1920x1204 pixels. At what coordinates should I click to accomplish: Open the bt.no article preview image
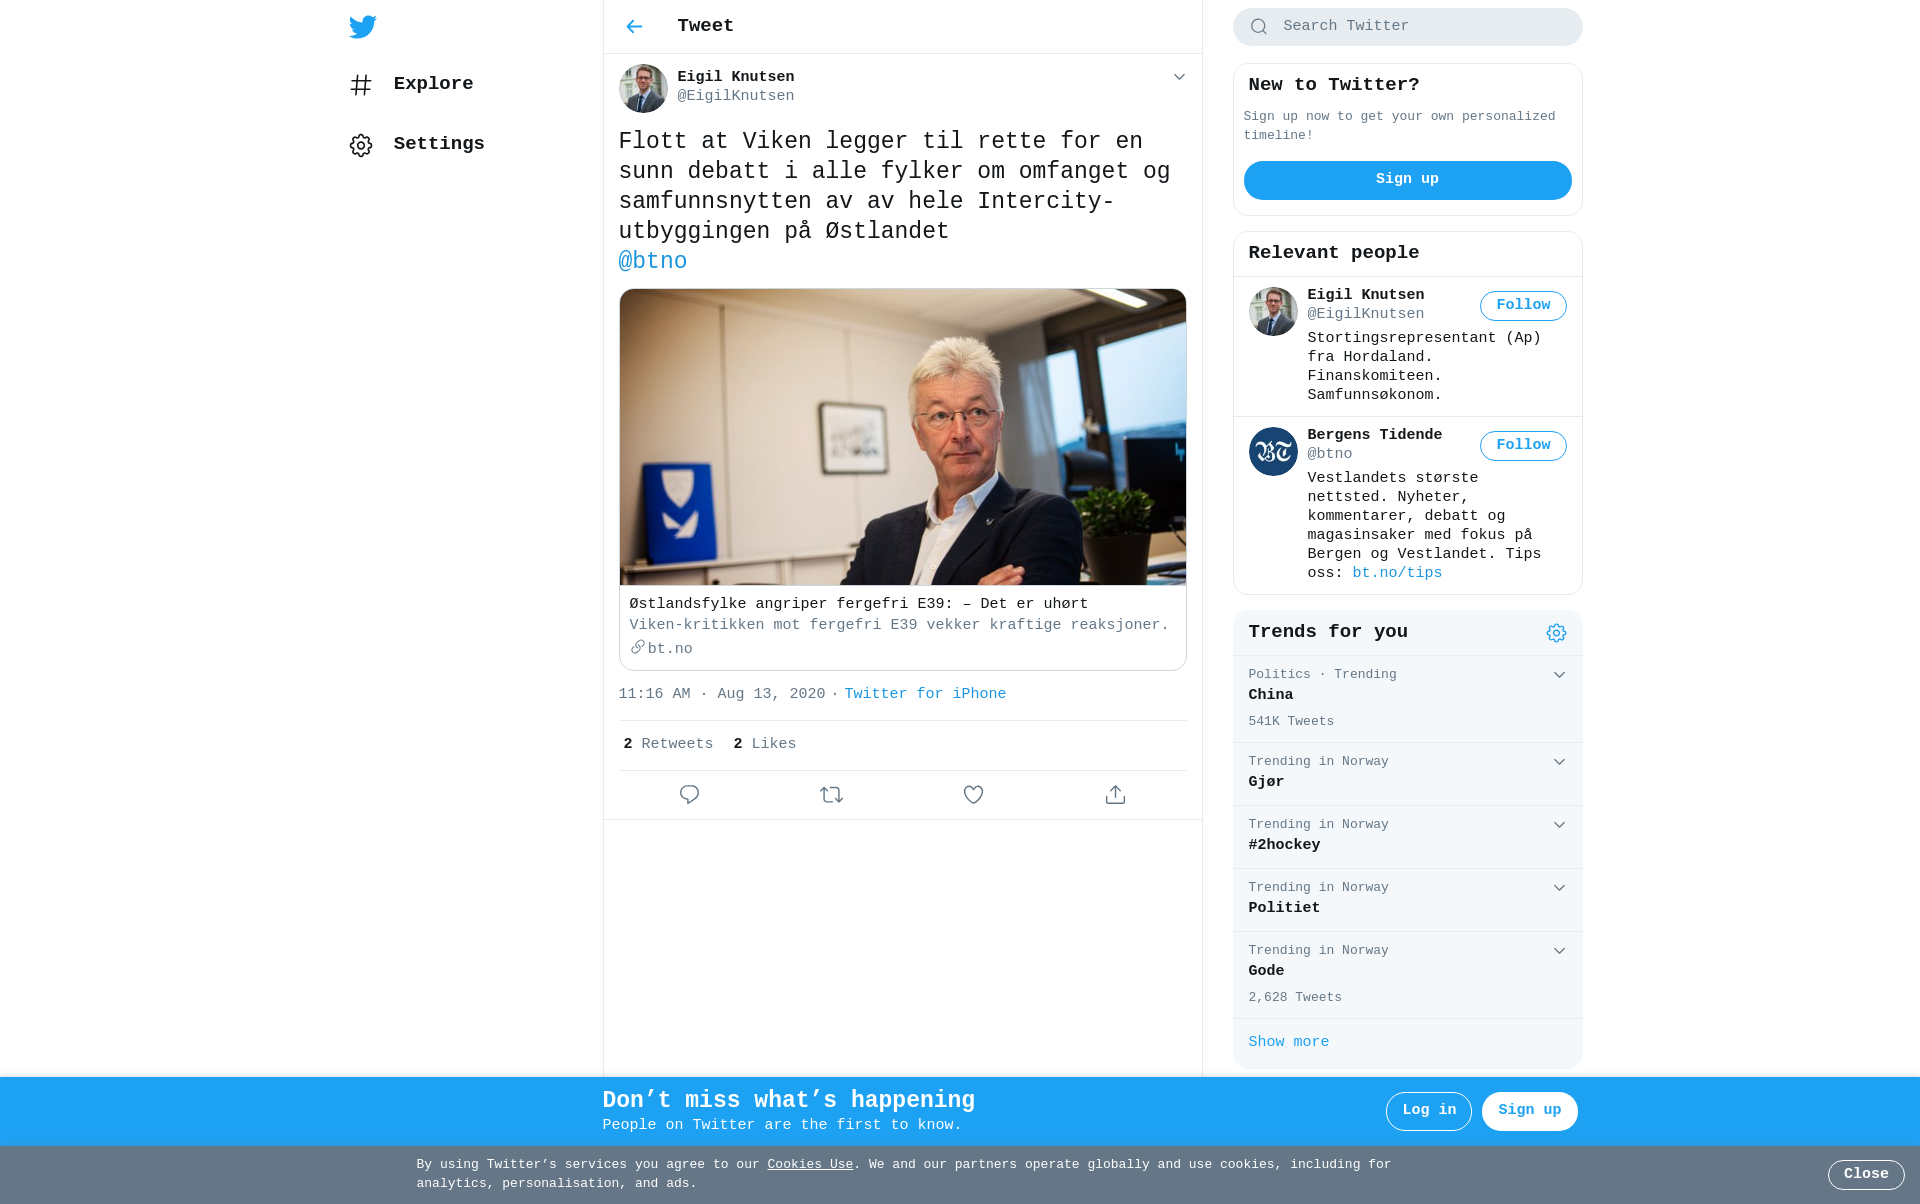click(902, 438)
